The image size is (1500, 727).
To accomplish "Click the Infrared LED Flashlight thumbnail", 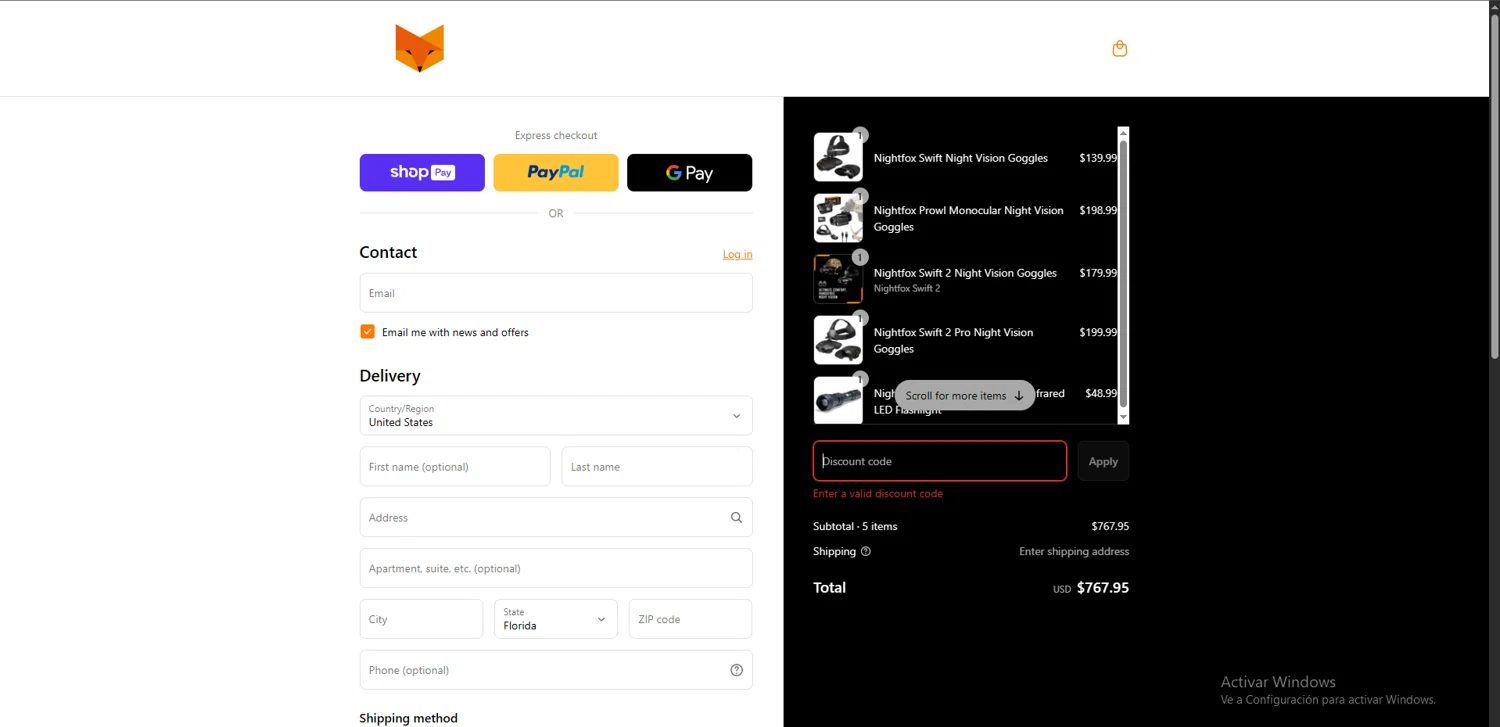I will pyautogui.click(x=838, y=400).
